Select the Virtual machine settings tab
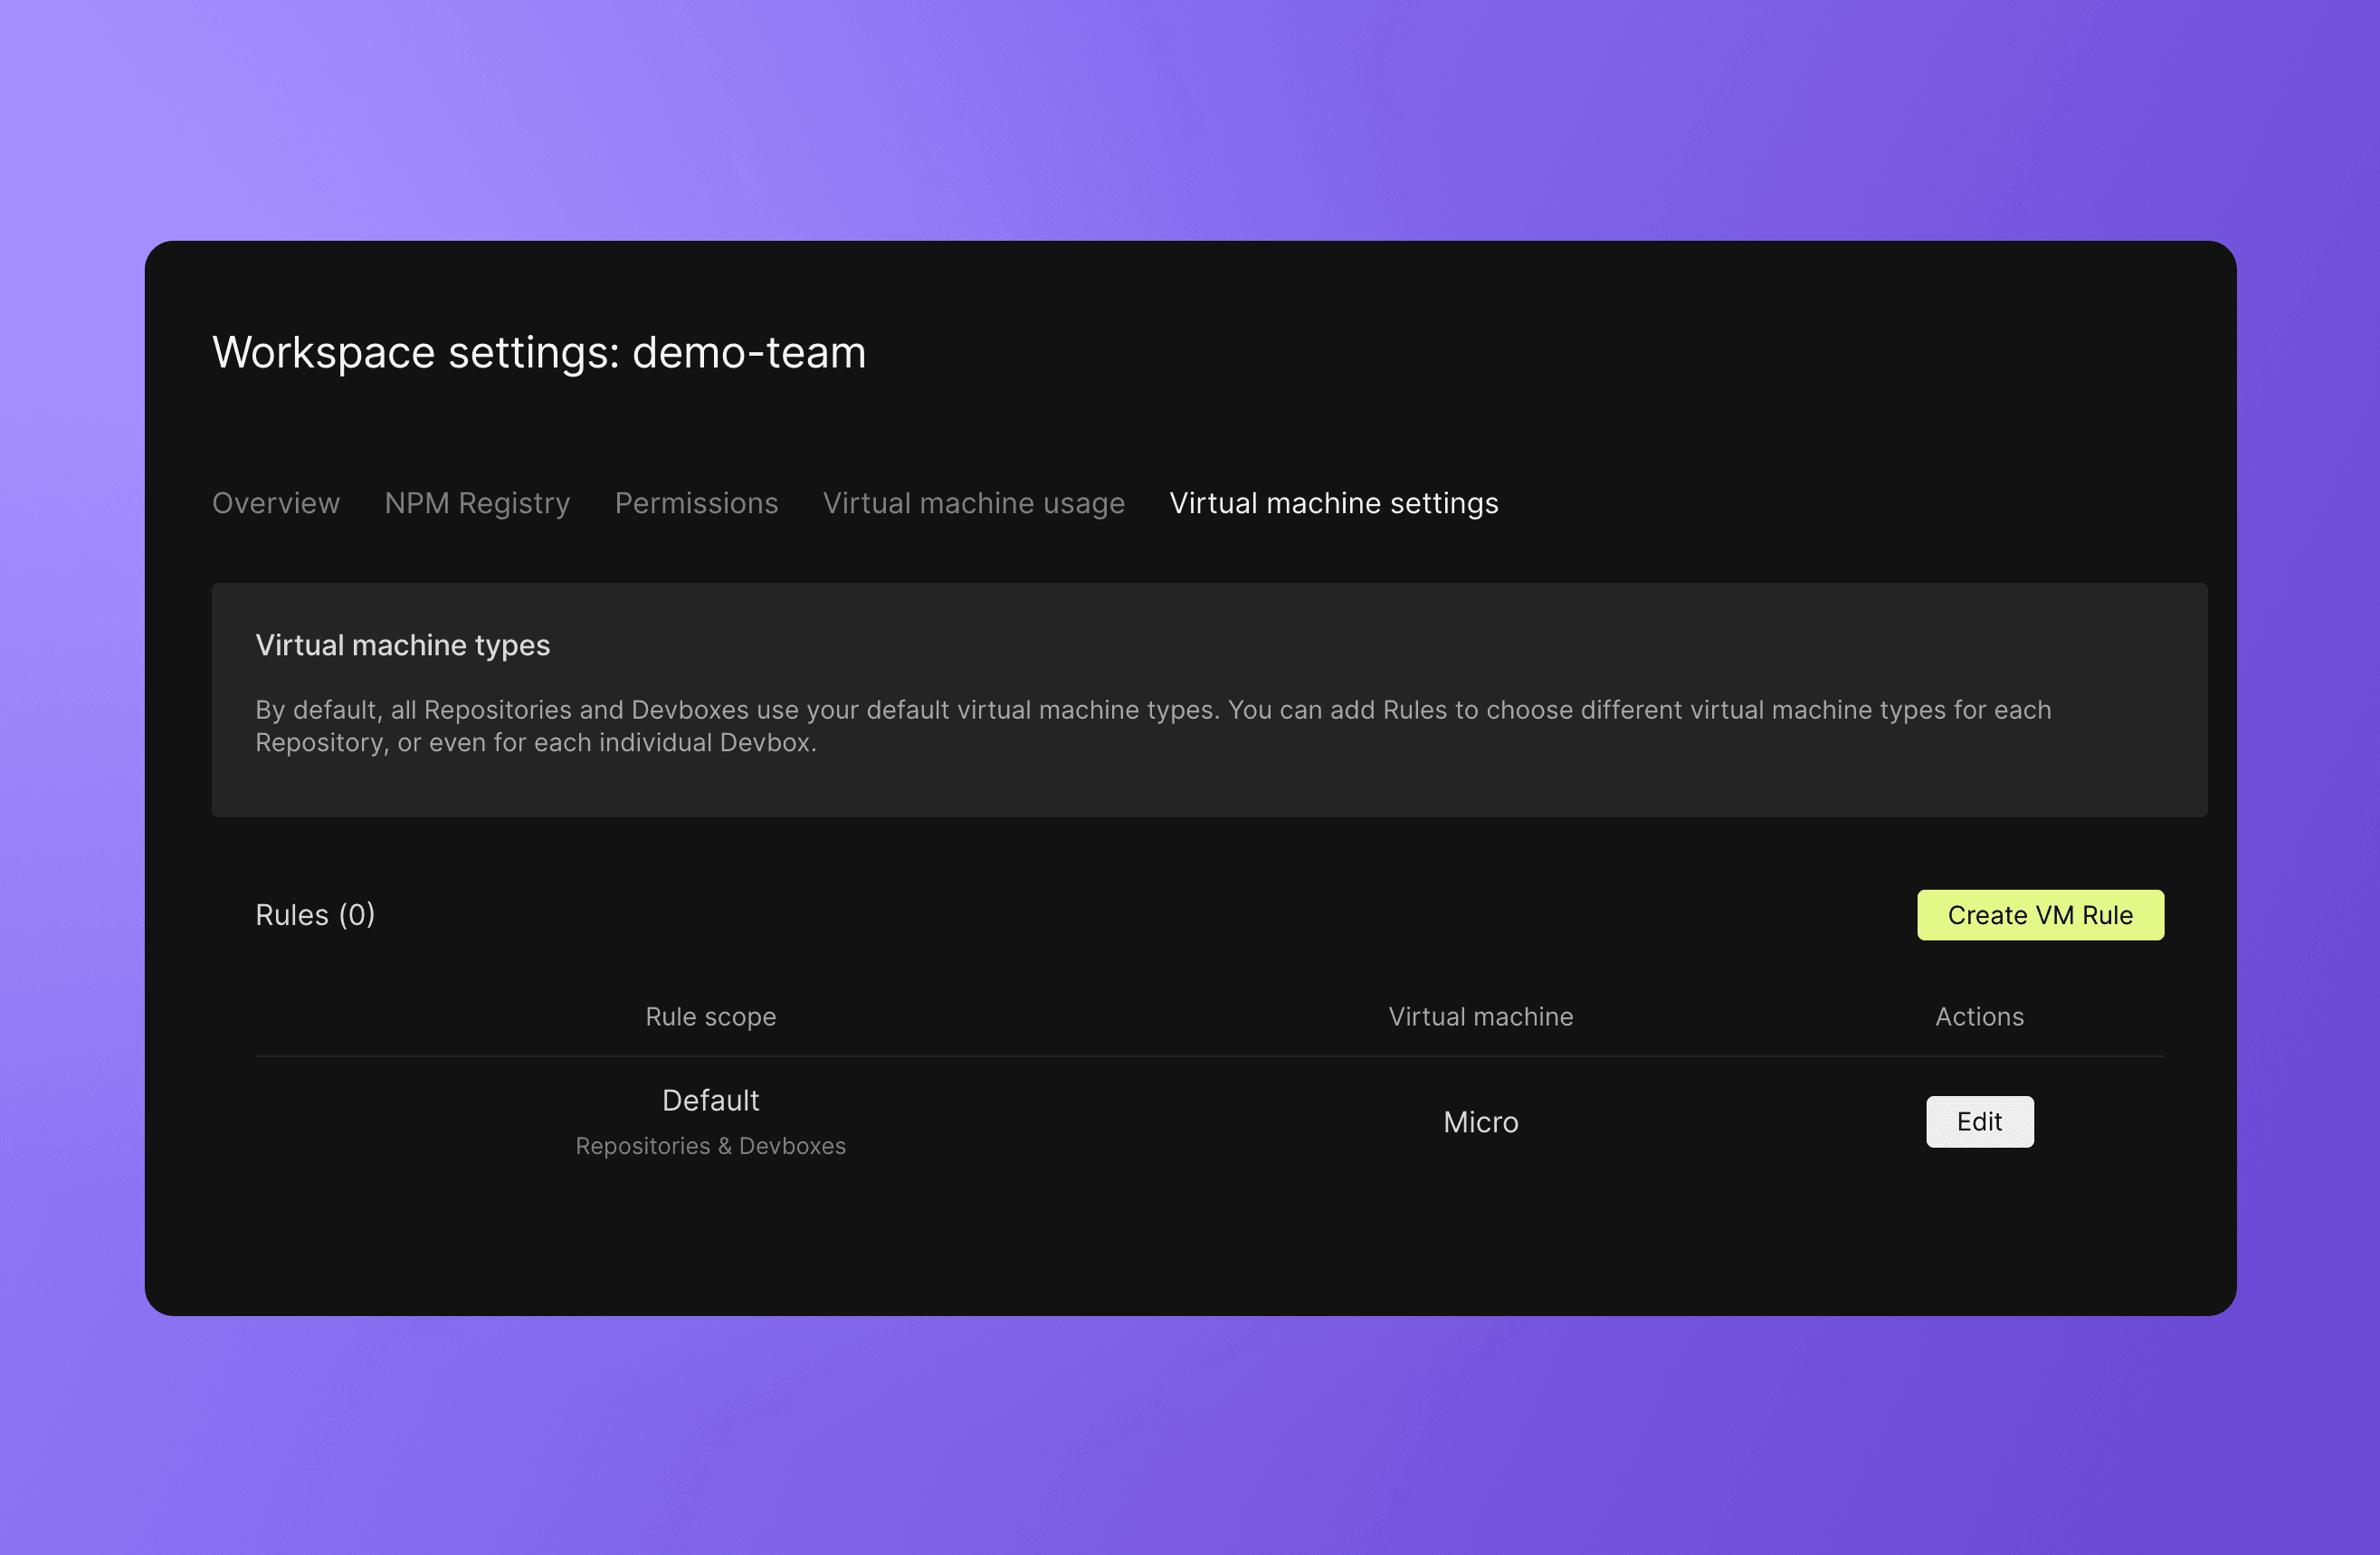Viewport: 2380px width, 1555px height. 1333,503
